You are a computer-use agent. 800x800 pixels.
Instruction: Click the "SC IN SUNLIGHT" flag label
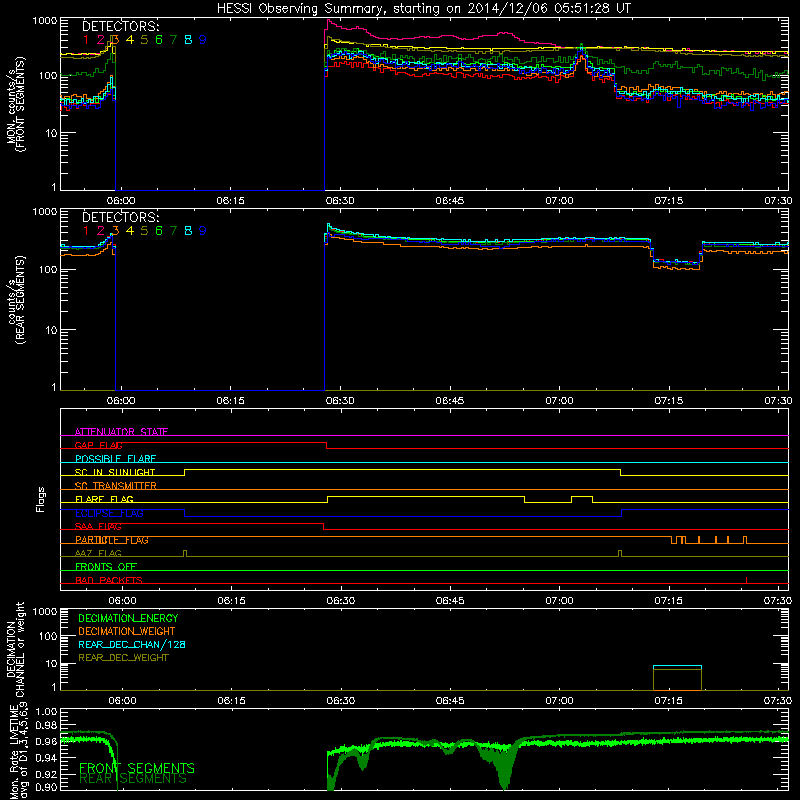(x=115, y=472)
